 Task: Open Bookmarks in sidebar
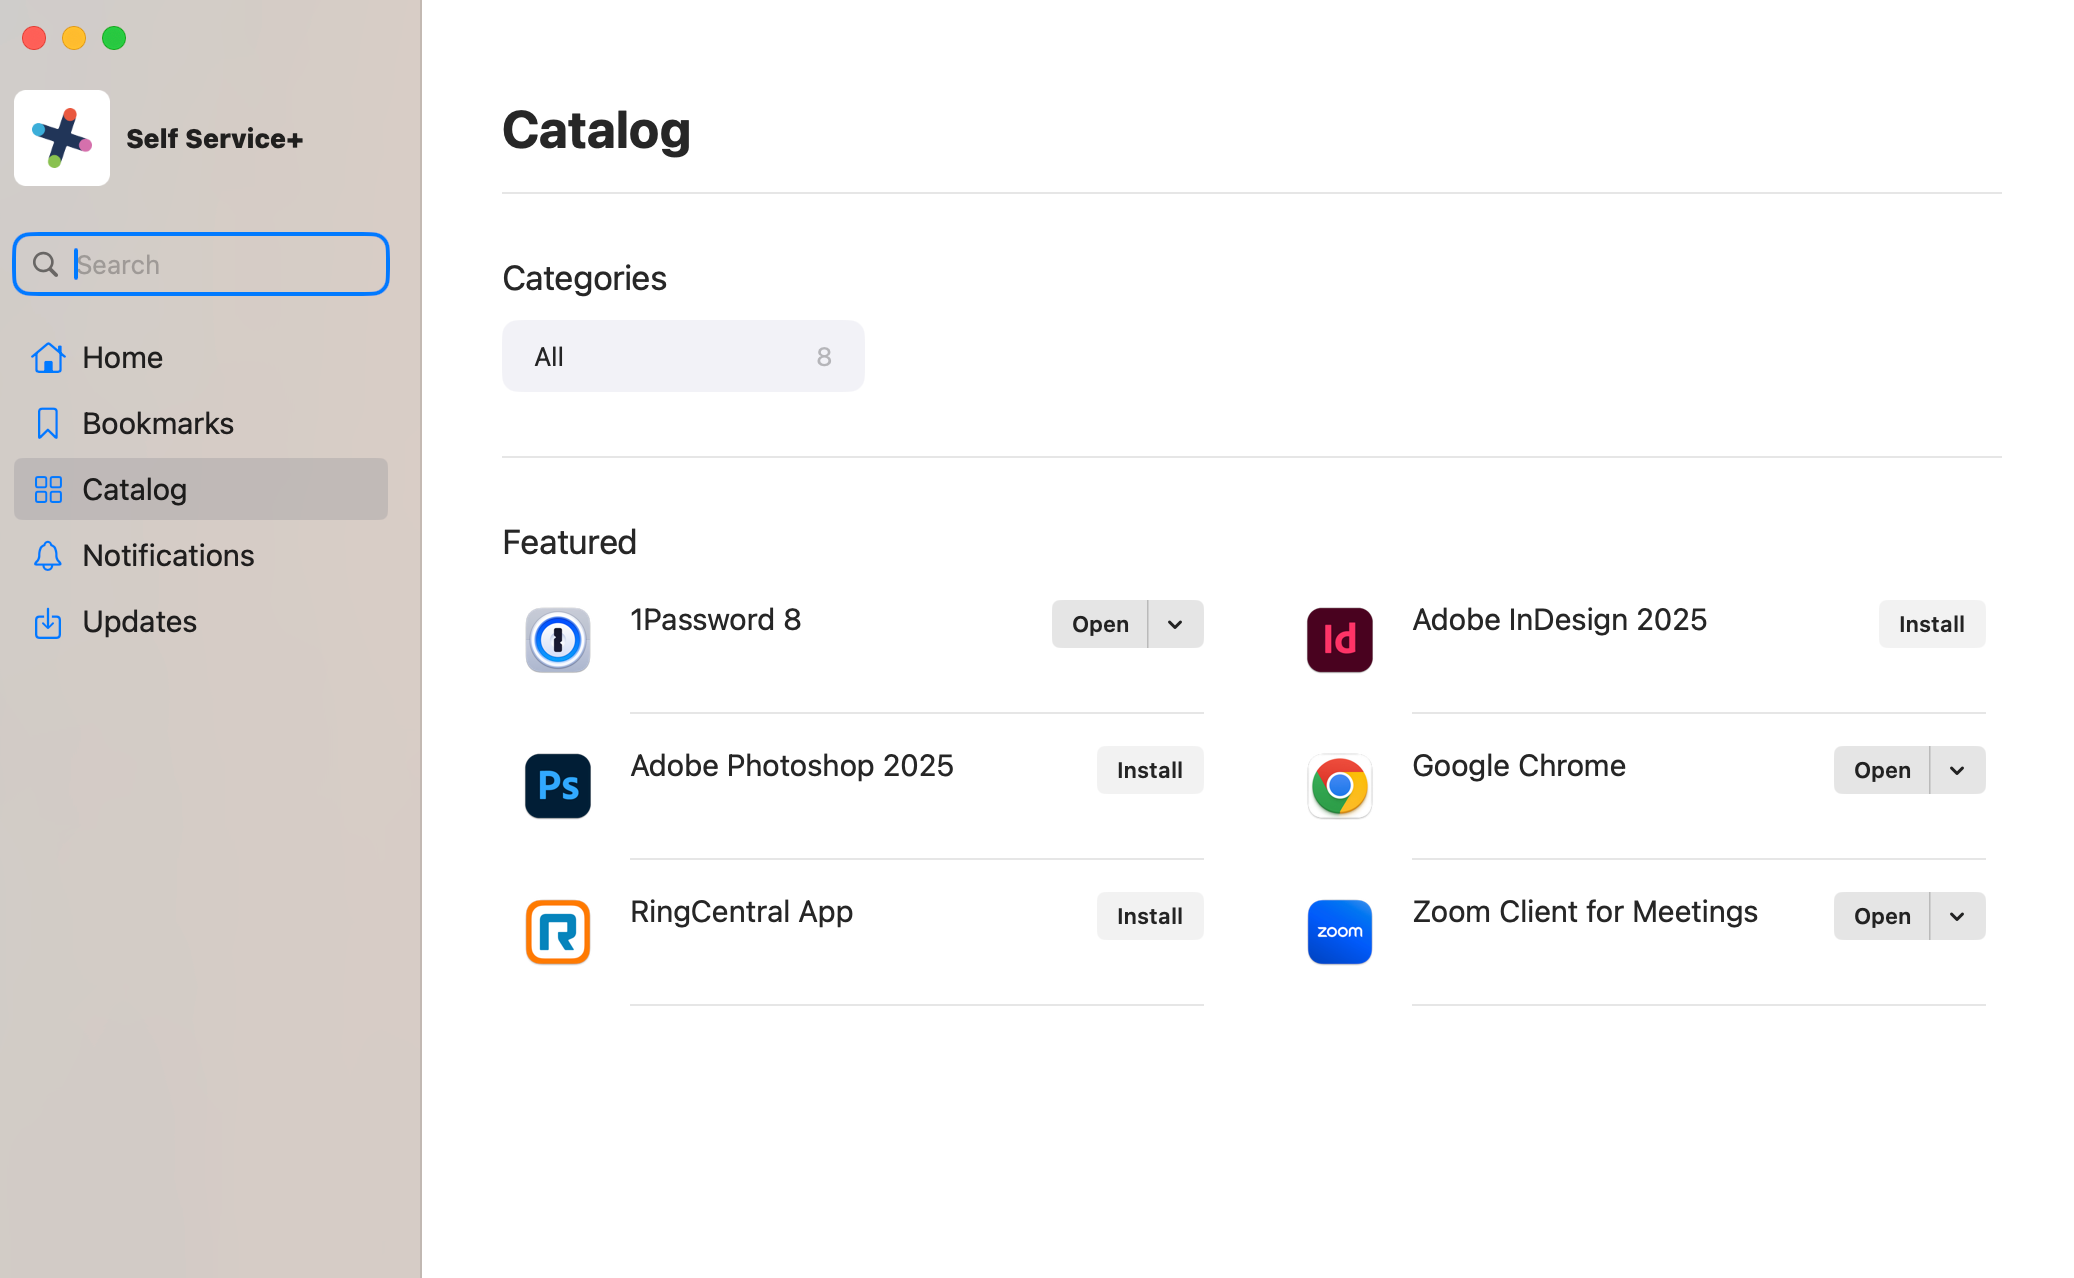[x=201, y=423]
